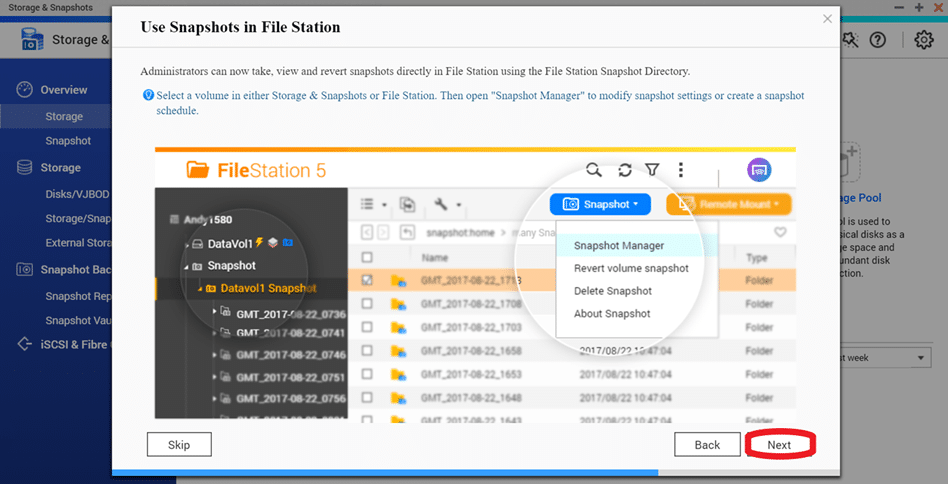Uncheck the GMT_2017-08-22_1713 row checkbox

[x=367, y=280]
